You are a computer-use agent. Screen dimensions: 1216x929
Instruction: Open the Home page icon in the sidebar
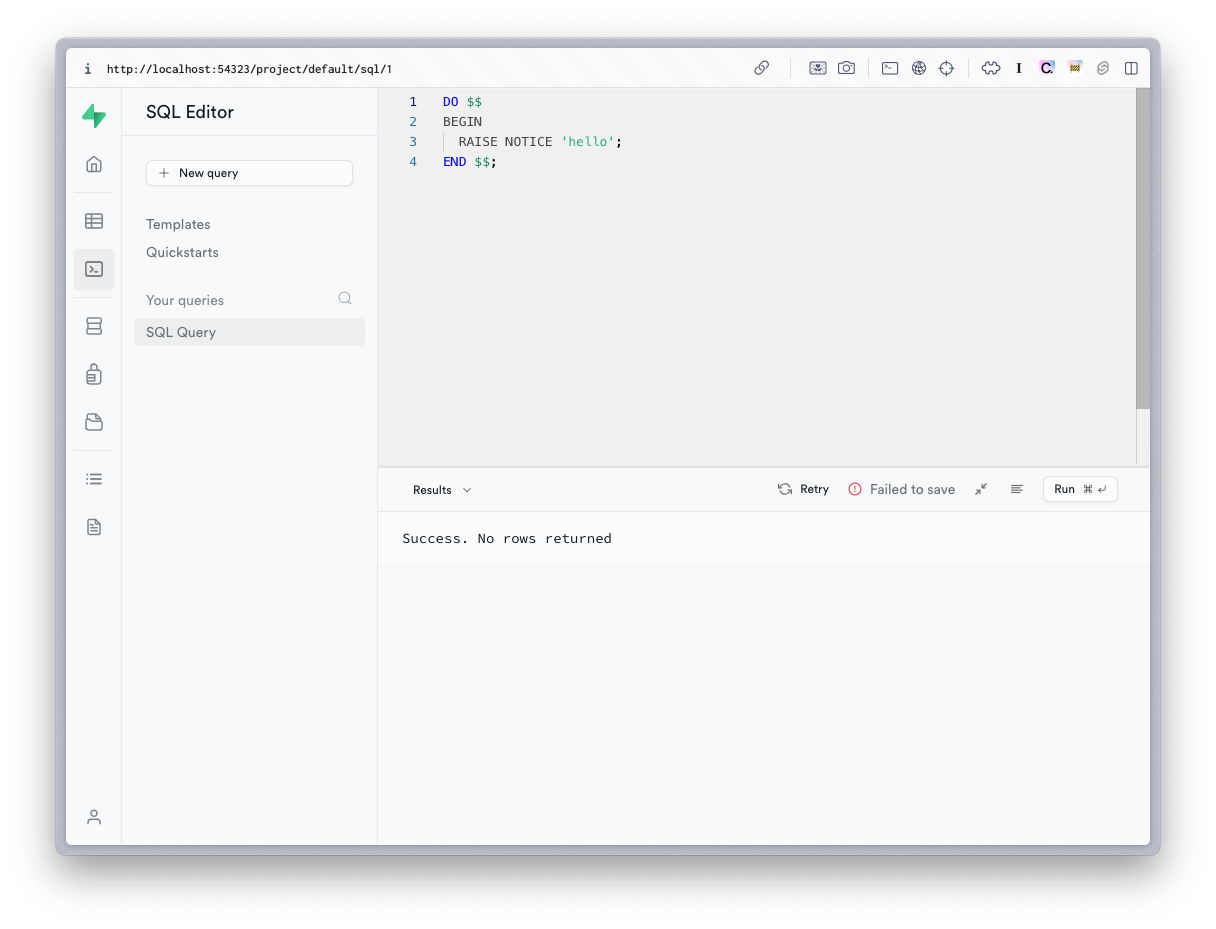(94, 164)
